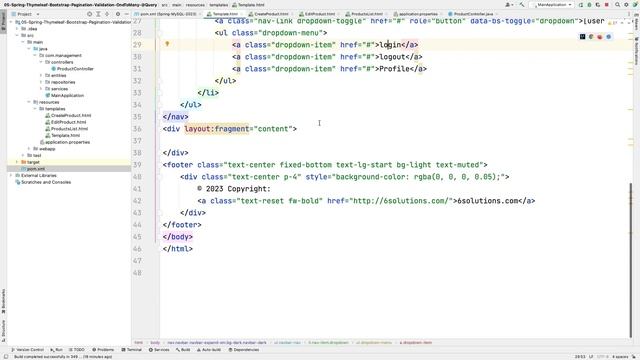Open the Auto-build tool window
Screen dimensions: 640x360
click(209, 350)
